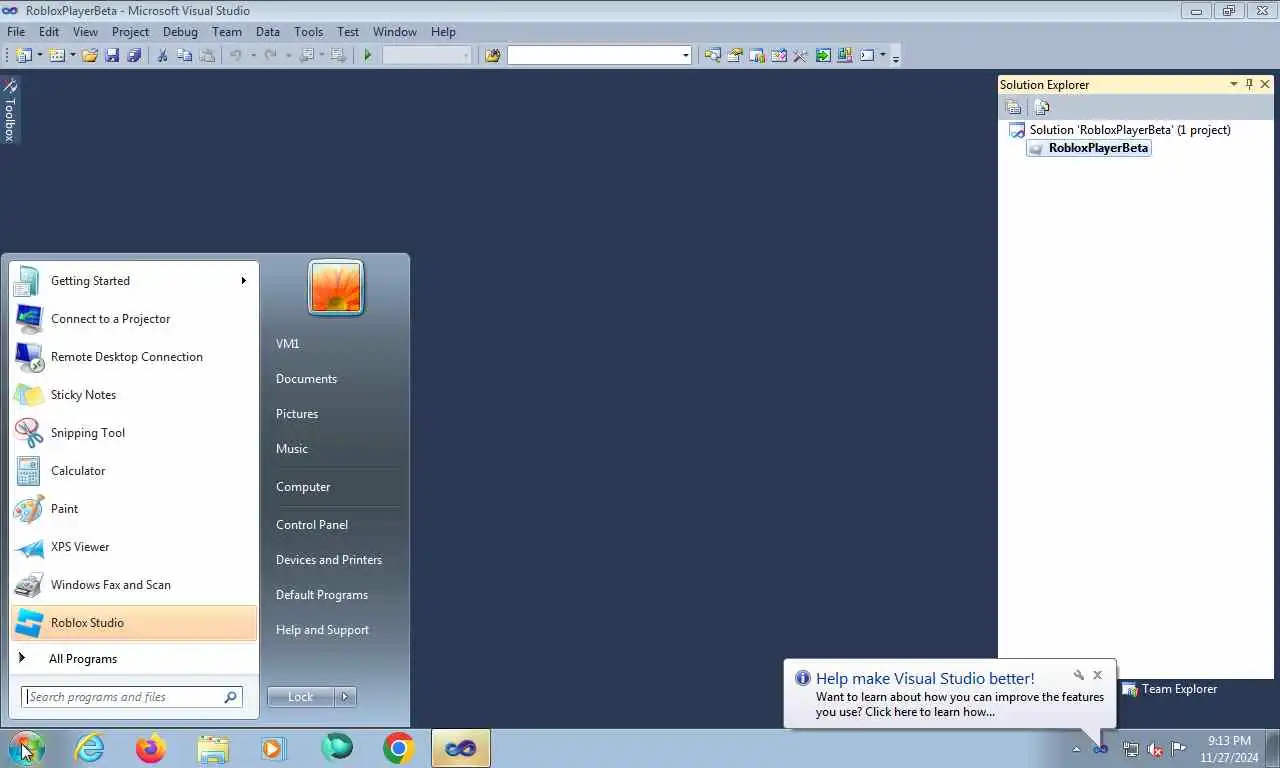1280x768 pixels.
Task: Click the New Project toolbar icon
Action: tap(23, 56)
